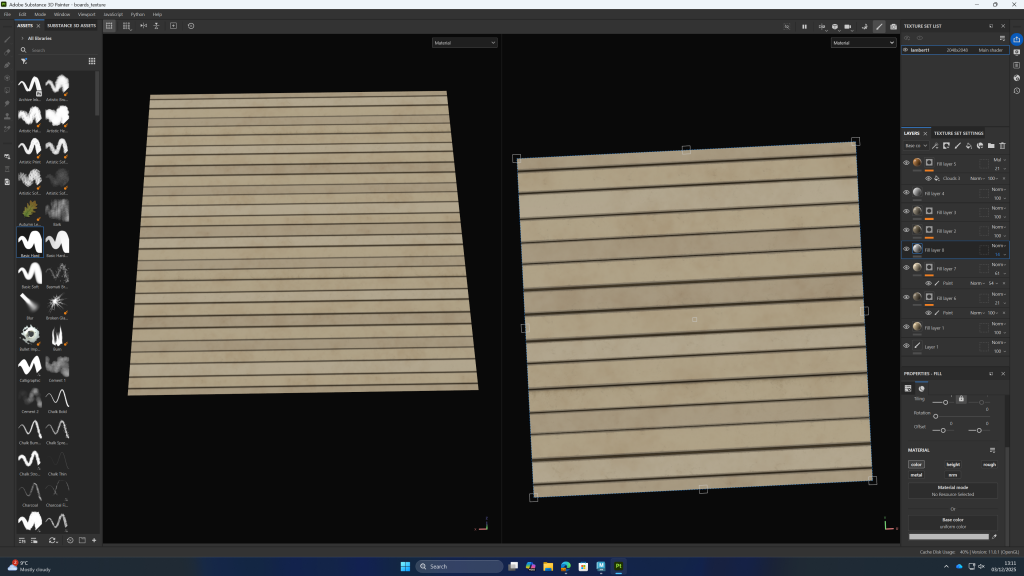Viewport: 1024px width, 576px height.
Task: Expand the All libraries tree
Action: [x=22, y=38]
